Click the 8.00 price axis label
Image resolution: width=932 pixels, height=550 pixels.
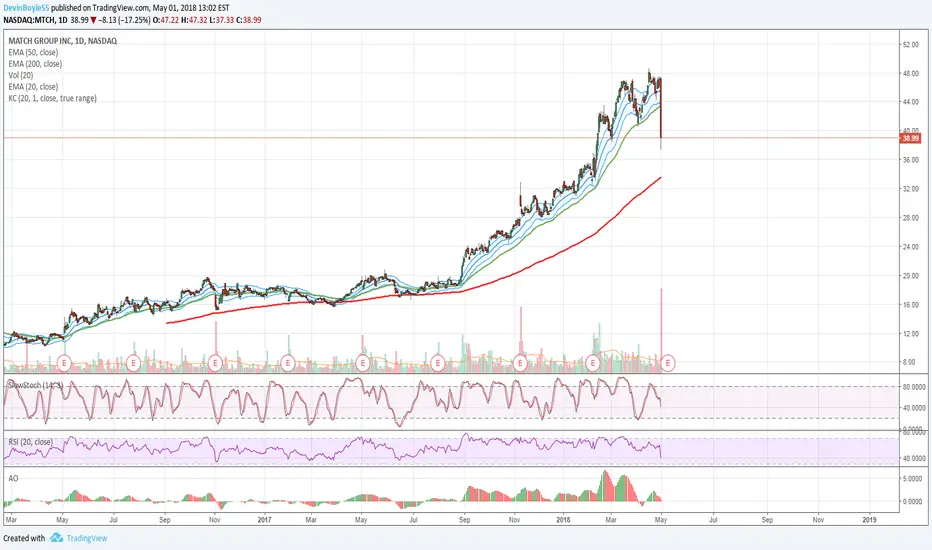[911, 362]
